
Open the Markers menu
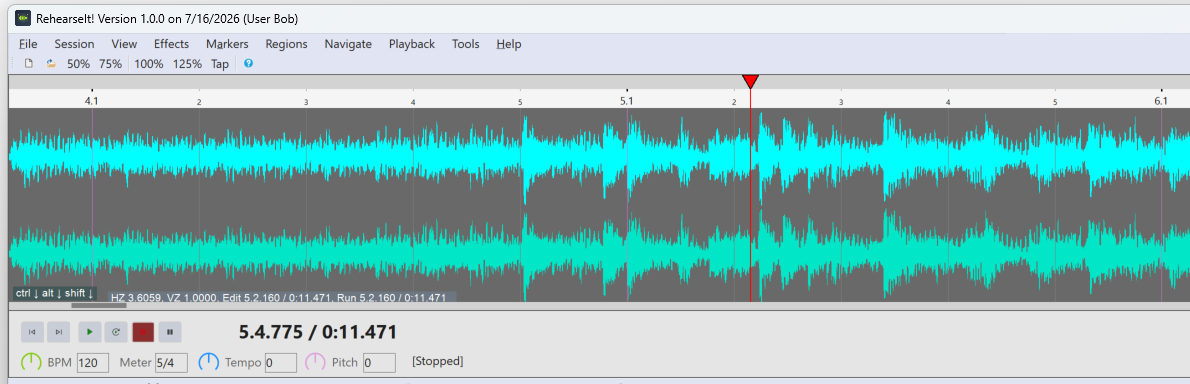click(227, 44)
